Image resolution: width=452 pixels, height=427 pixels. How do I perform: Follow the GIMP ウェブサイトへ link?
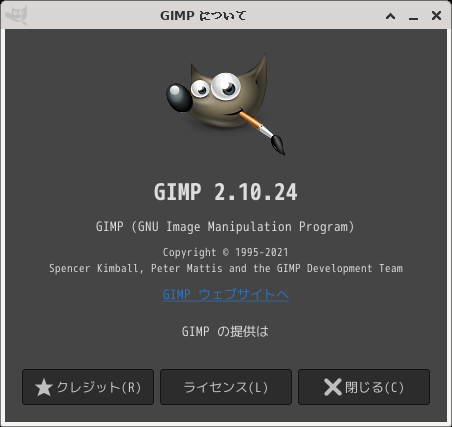point(226,295)
